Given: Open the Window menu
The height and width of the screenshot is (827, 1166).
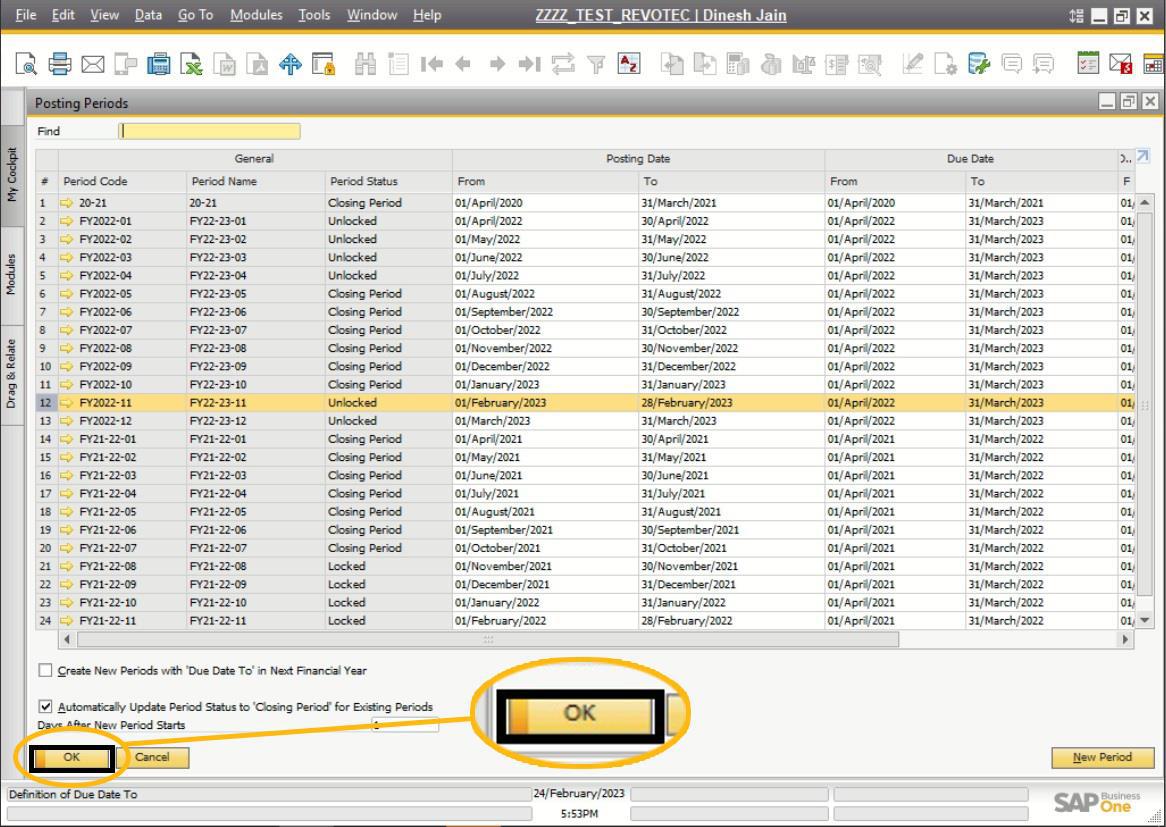Looking at the screenshot, I should [372, 15].
